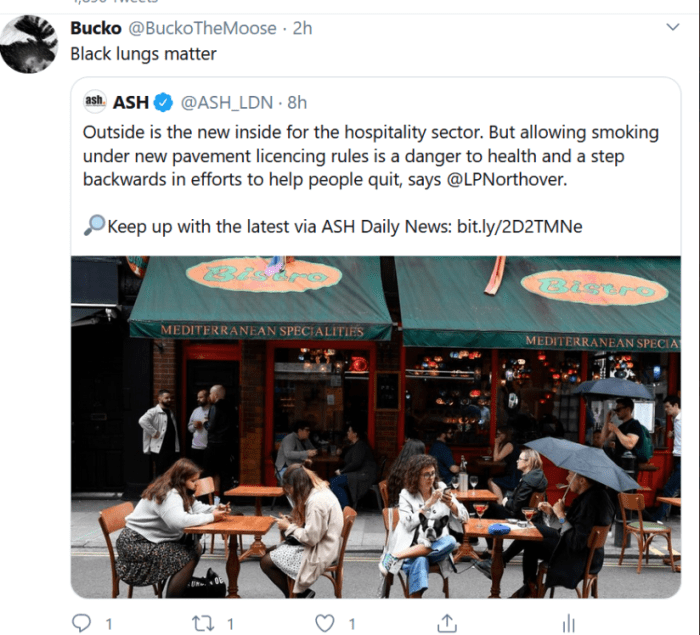
Task: Click the Black lungs matter tweet text
Action: (x=143, y=54)
